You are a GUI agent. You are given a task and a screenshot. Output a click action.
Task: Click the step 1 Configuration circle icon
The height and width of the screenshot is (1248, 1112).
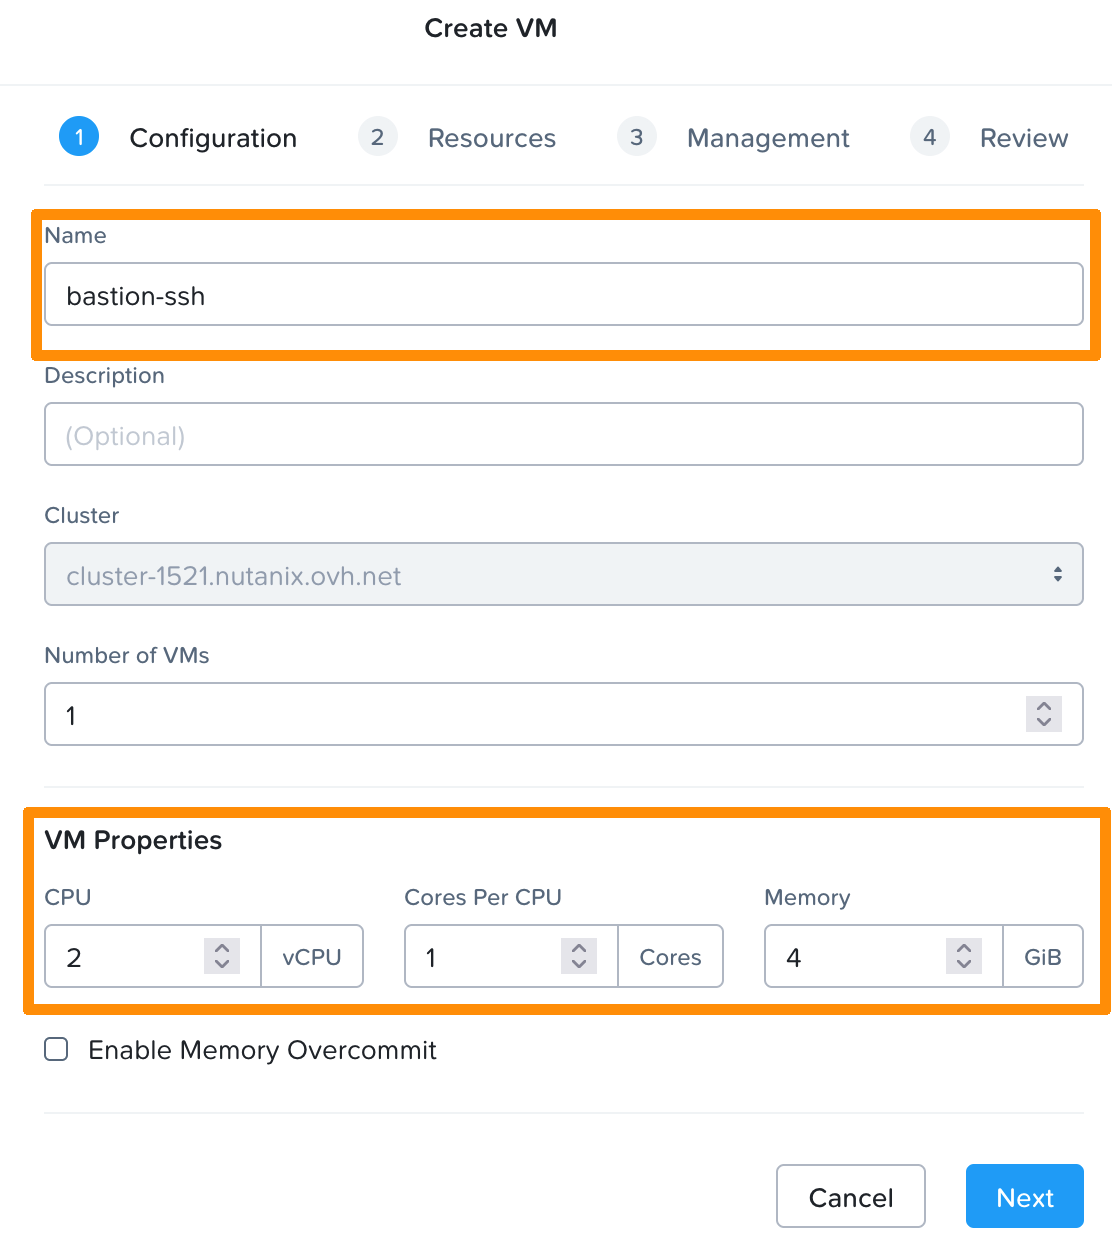tap(79, 137)
